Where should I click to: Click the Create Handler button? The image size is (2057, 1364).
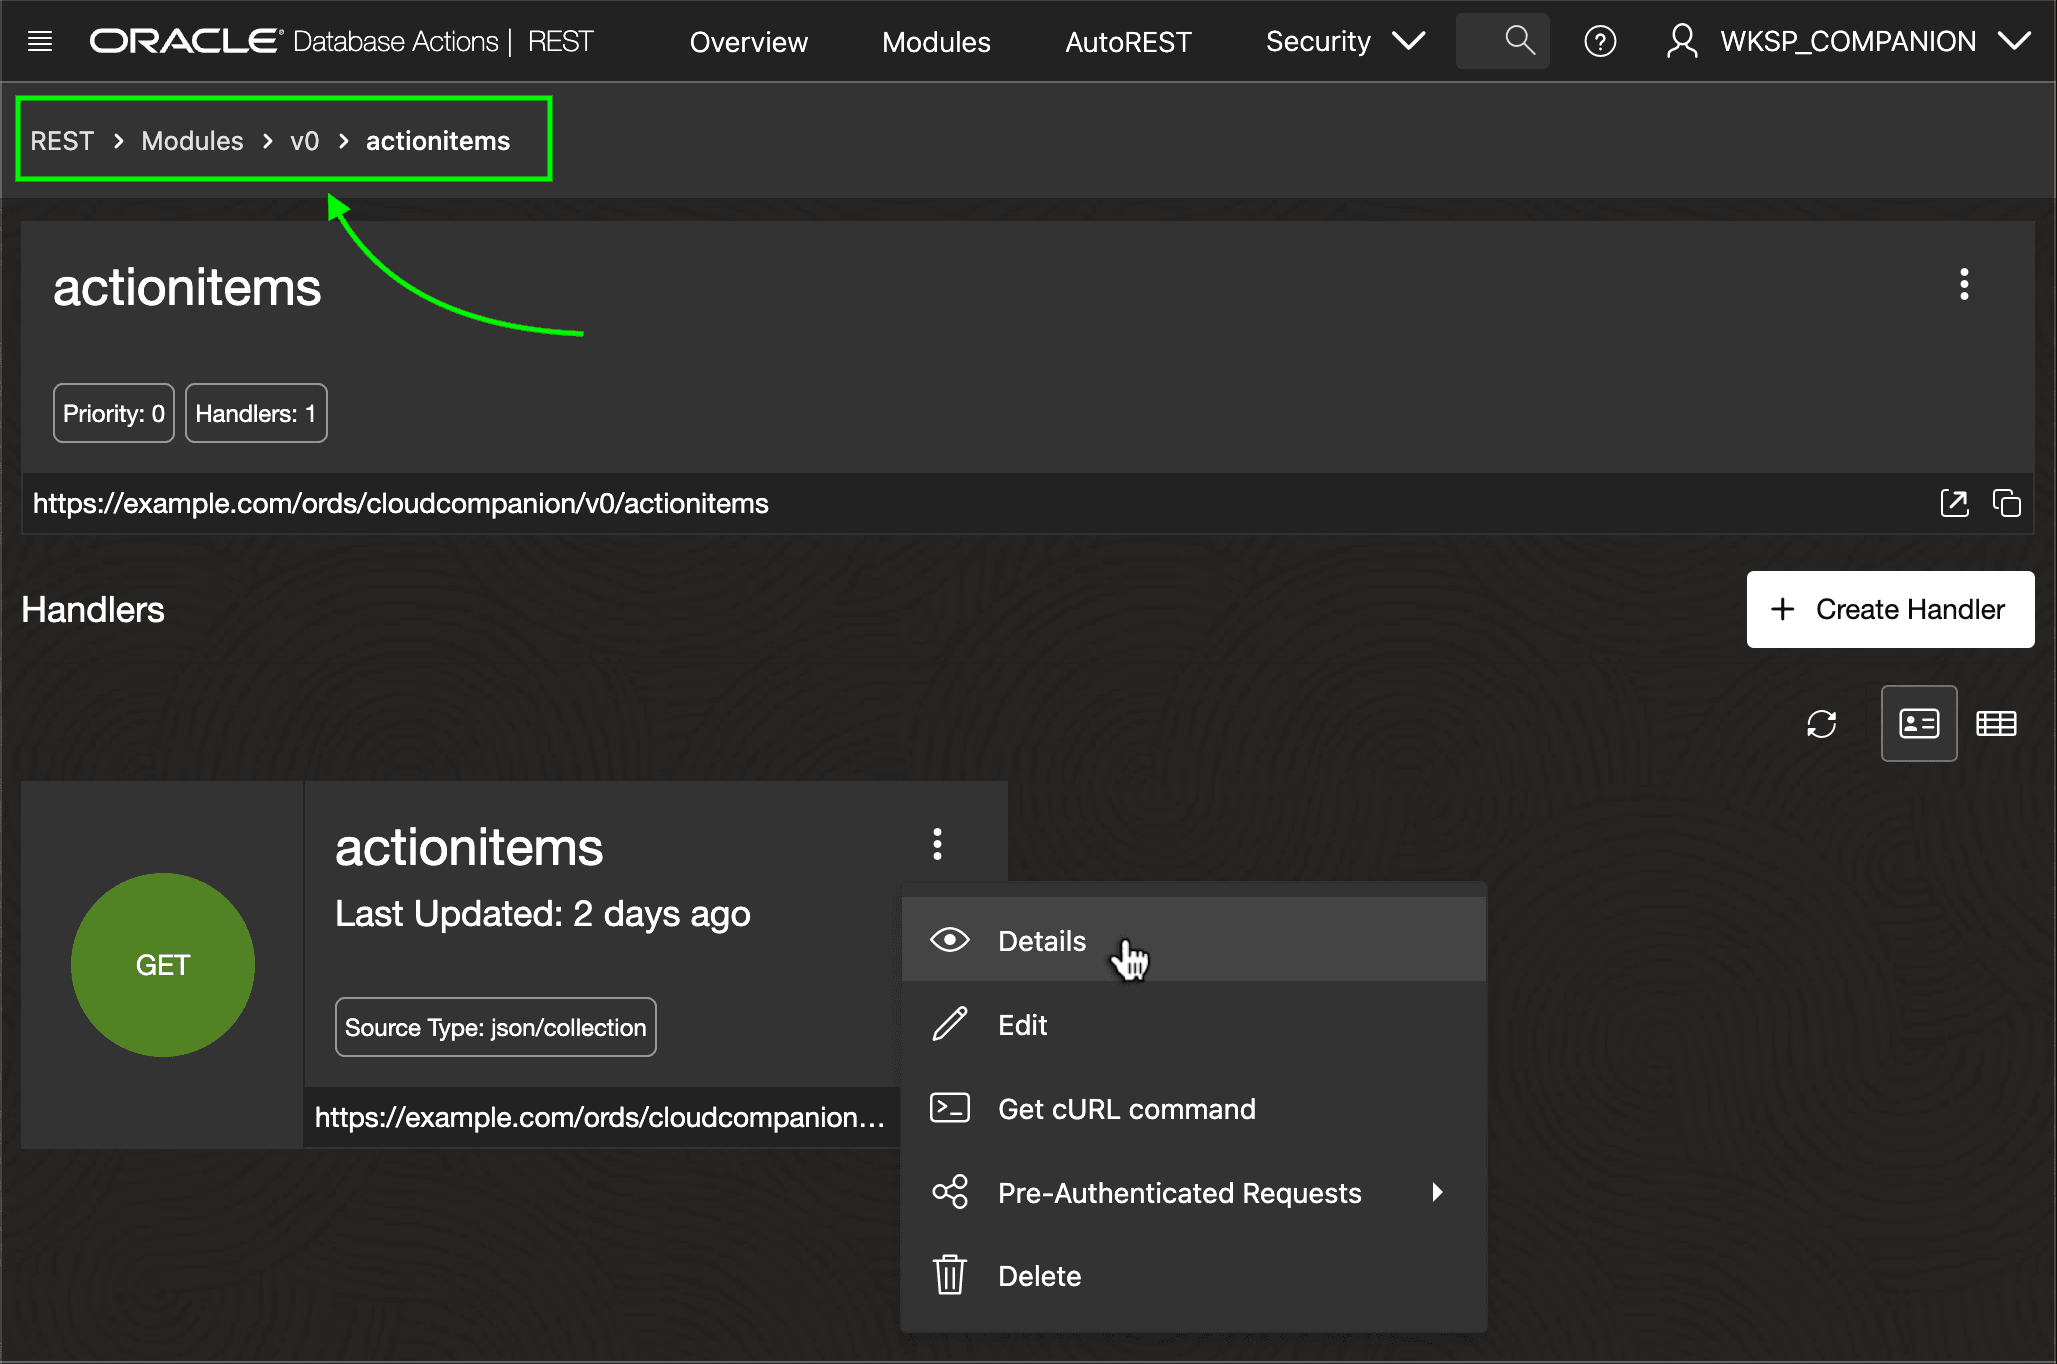[1890, 609]
